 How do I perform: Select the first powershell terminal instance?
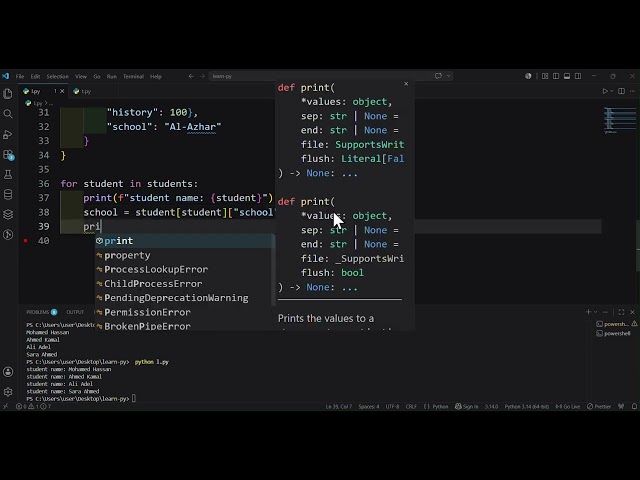(x=616, y=324)
